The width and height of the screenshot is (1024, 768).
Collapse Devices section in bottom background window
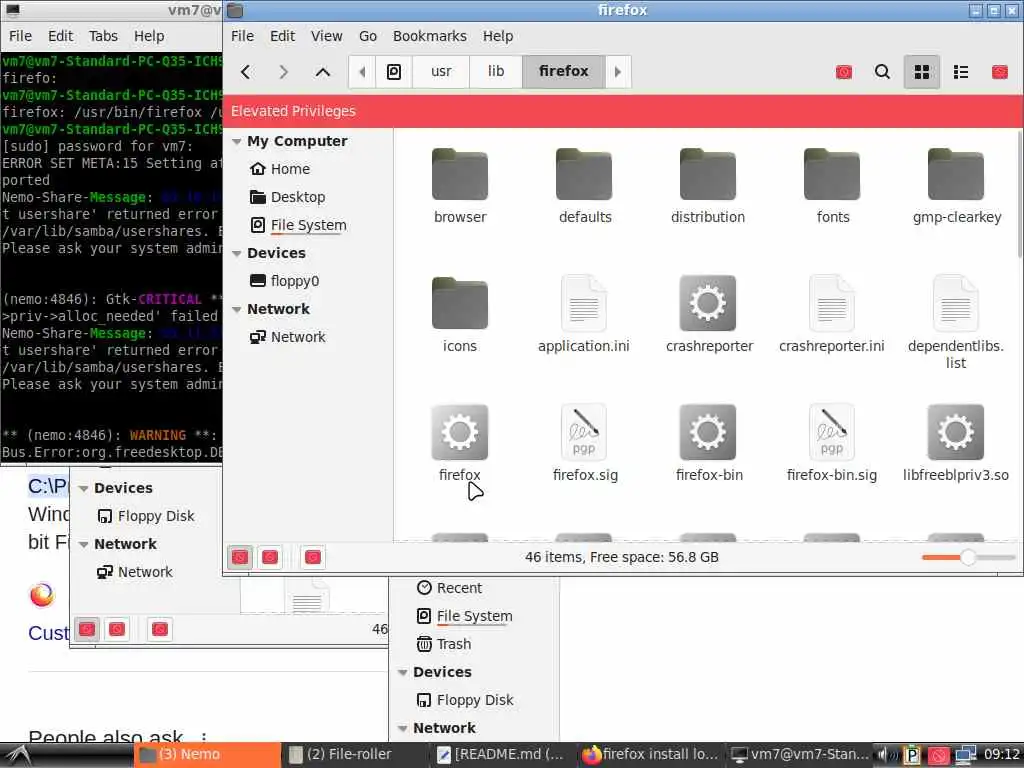pyautogui.click(x=403, y=673)
